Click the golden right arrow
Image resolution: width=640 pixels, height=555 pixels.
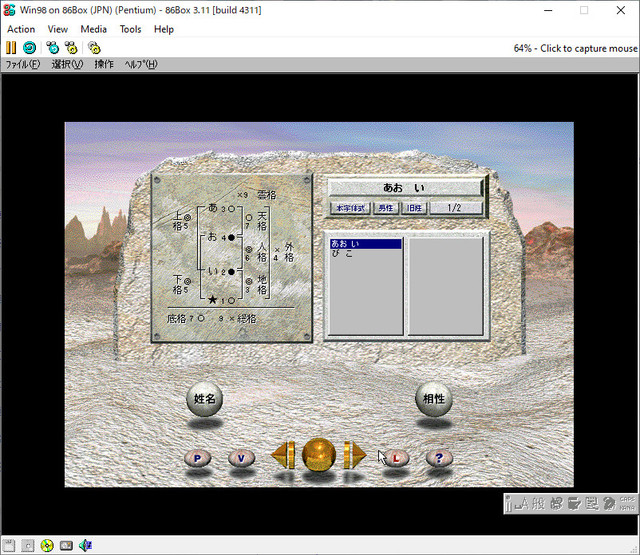pos(354,455)
